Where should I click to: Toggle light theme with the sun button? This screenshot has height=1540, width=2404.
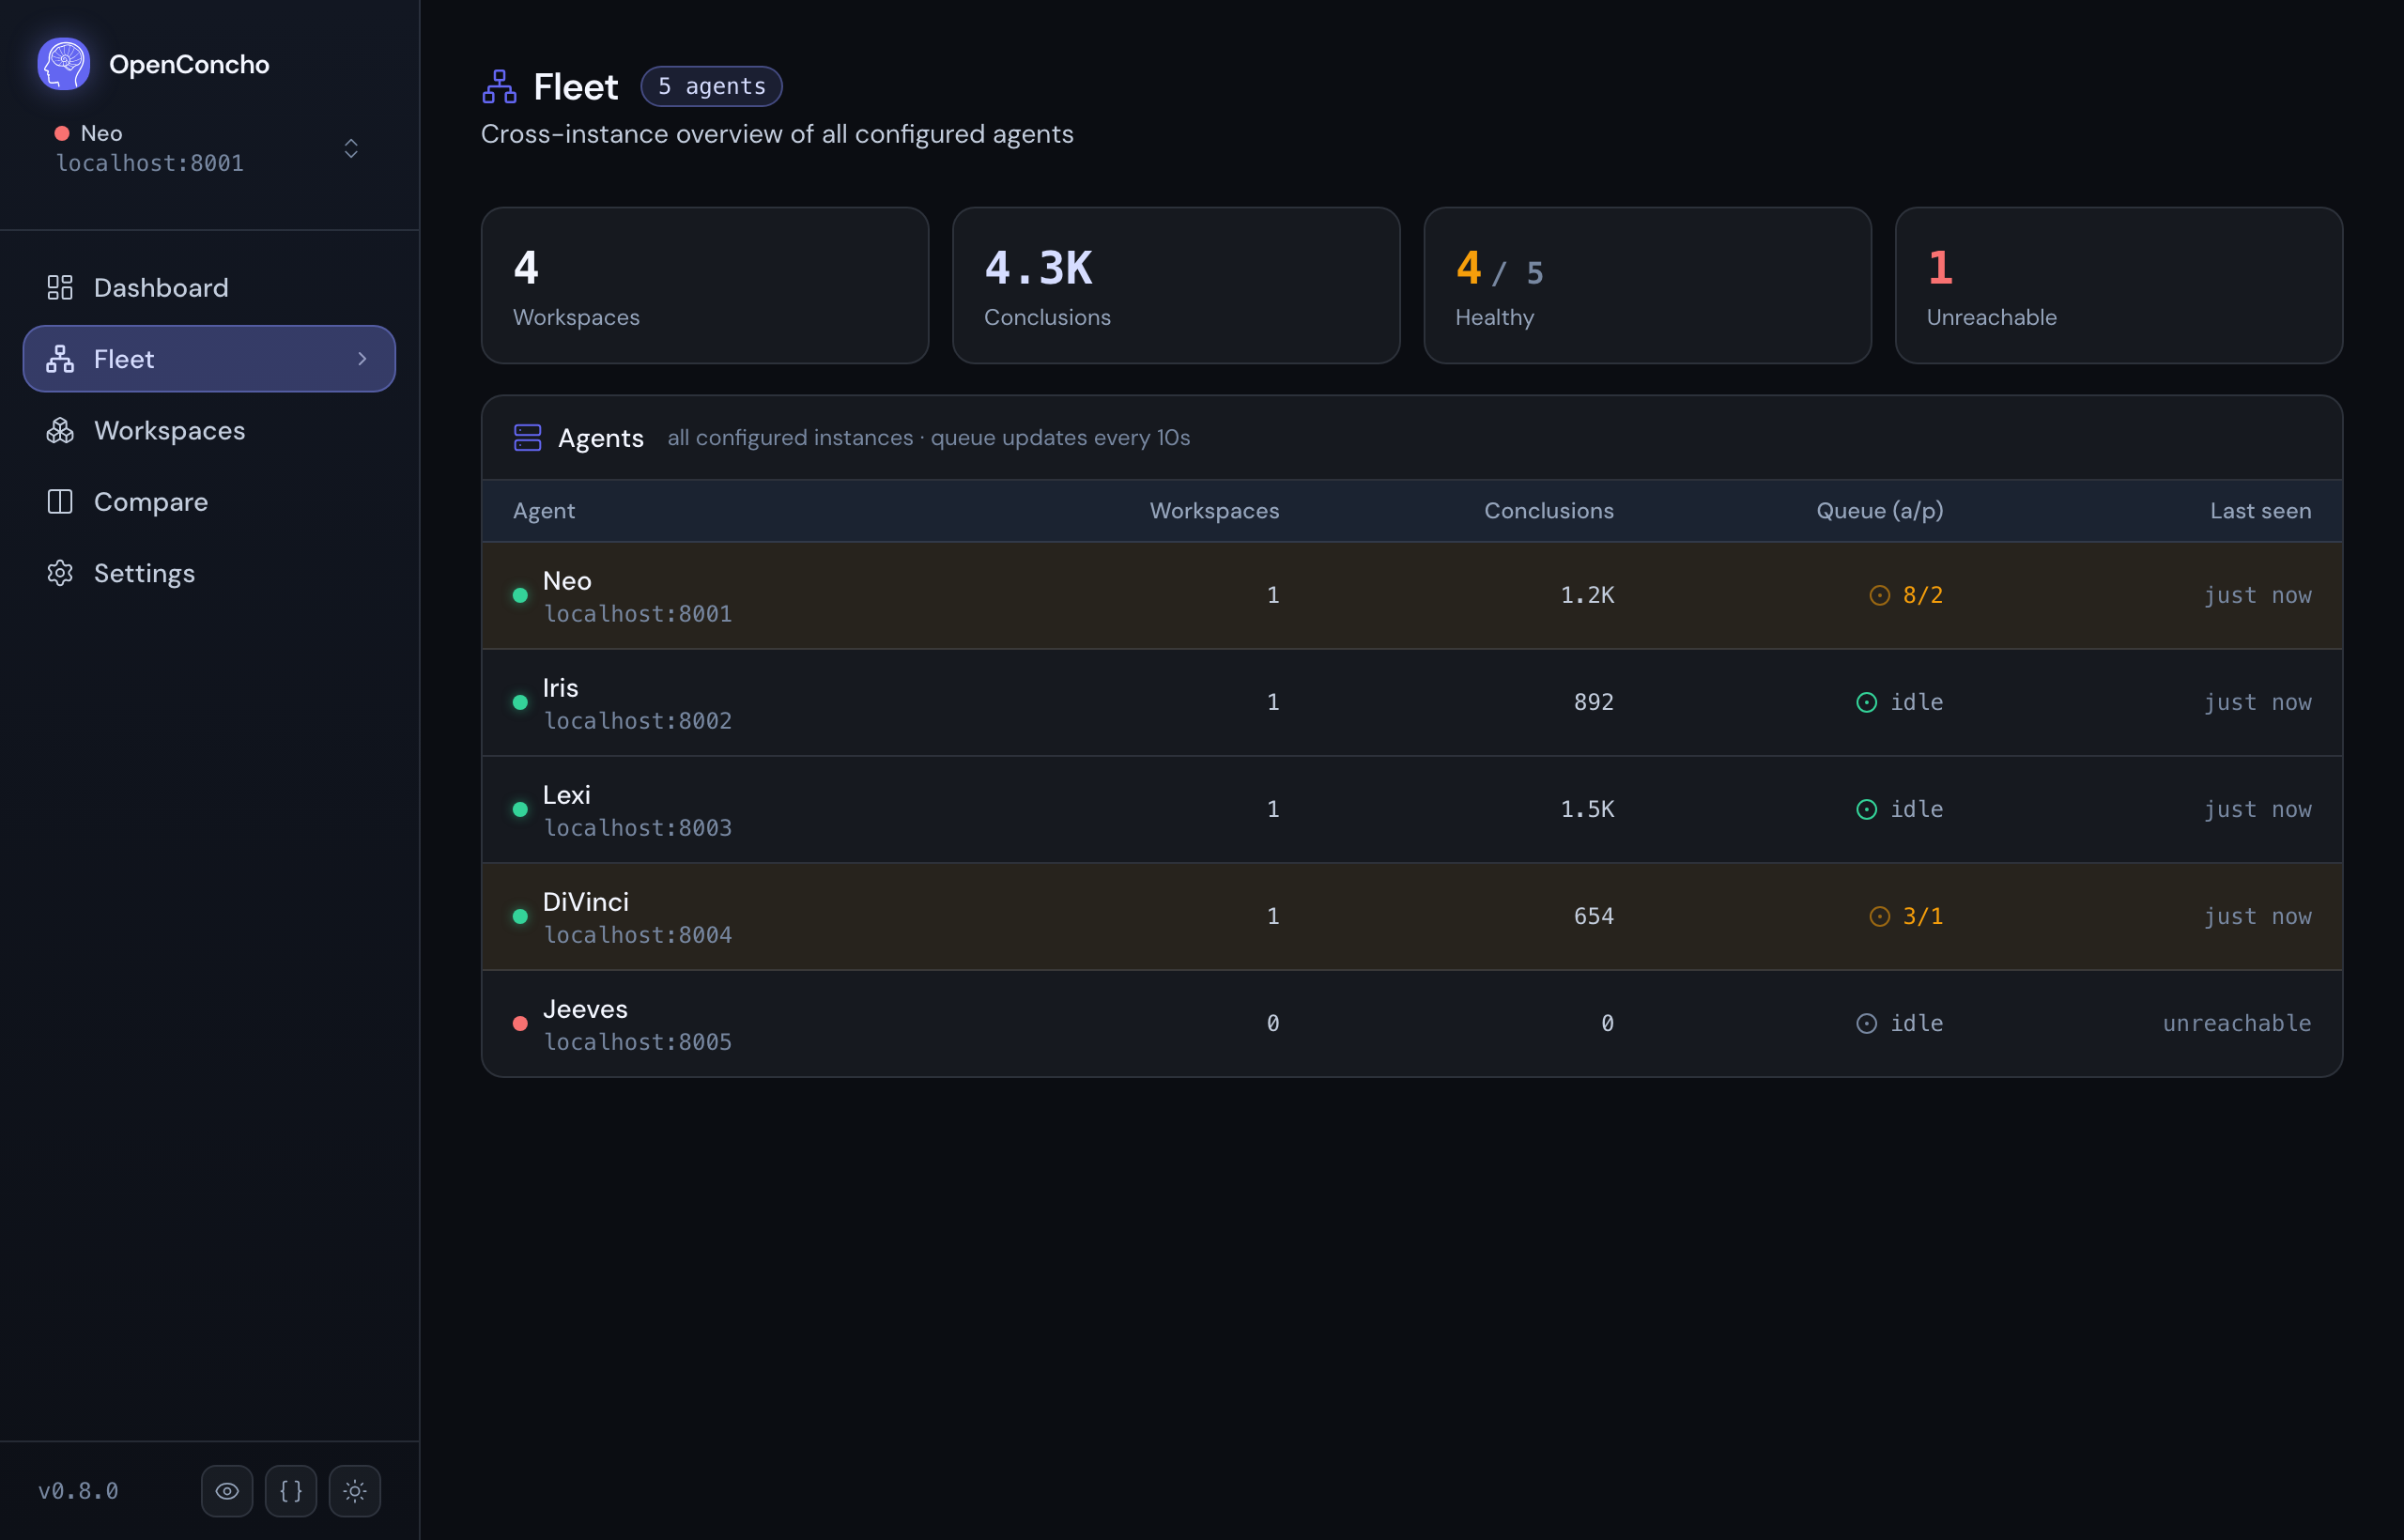pyautogui.click(x=355, y=1491)
